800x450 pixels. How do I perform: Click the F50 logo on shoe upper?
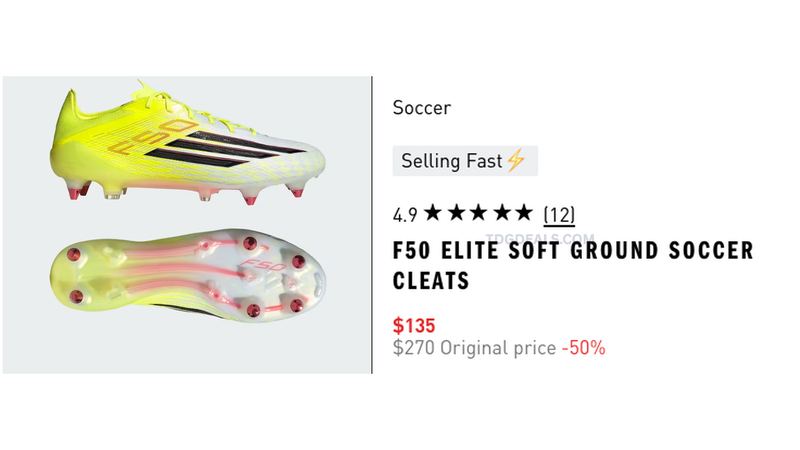tap(152, 136)
